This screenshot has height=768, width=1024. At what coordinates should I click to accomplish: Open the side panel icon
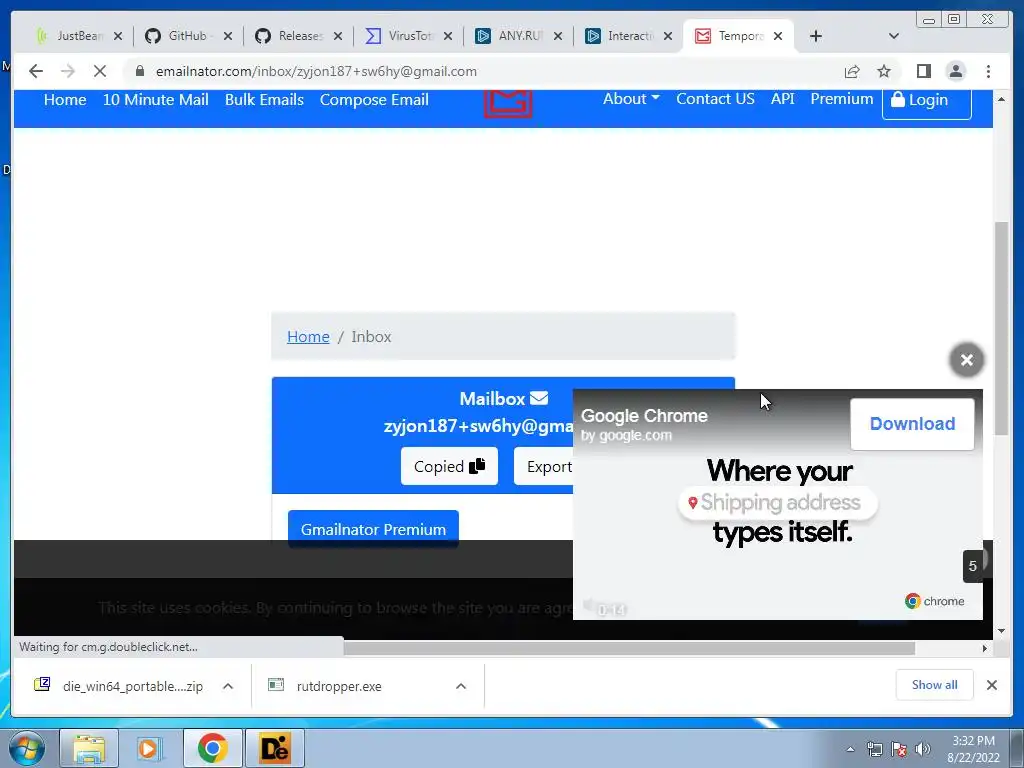pos(923,71)
